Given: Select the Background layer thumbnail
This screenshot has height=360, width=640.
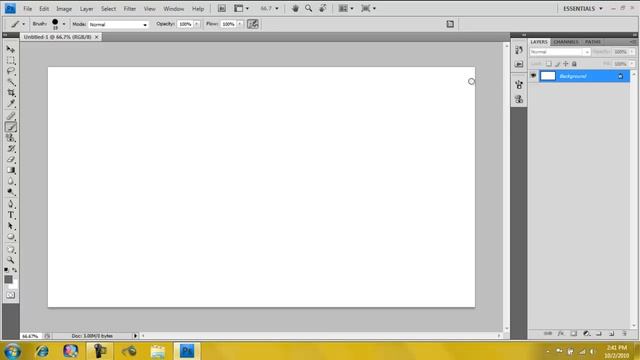Looking at the screenshot, I should (x=548, y=76).
